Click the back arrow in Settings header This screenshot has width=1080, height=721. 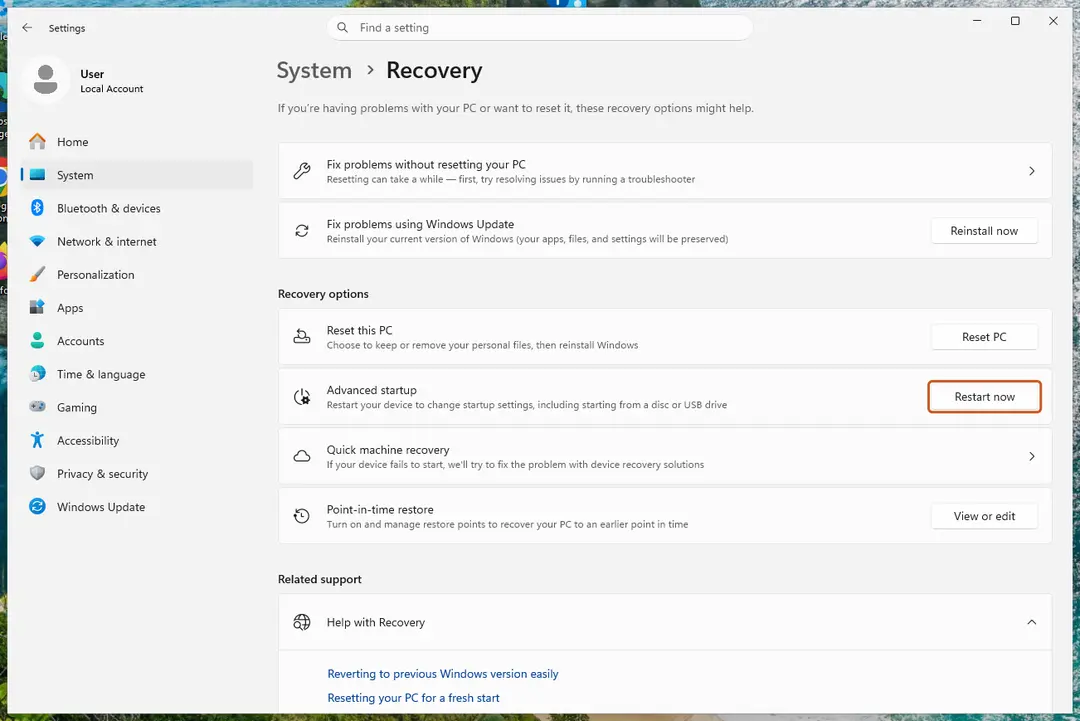coord(27,28)
